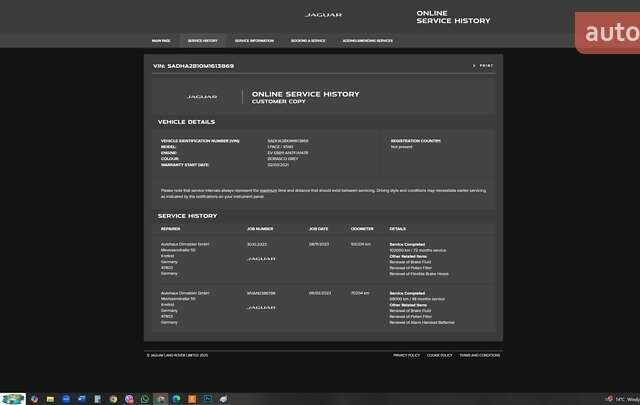640x405 pixels.
Task: Click the Repairer column header
Action: (170, 229)
